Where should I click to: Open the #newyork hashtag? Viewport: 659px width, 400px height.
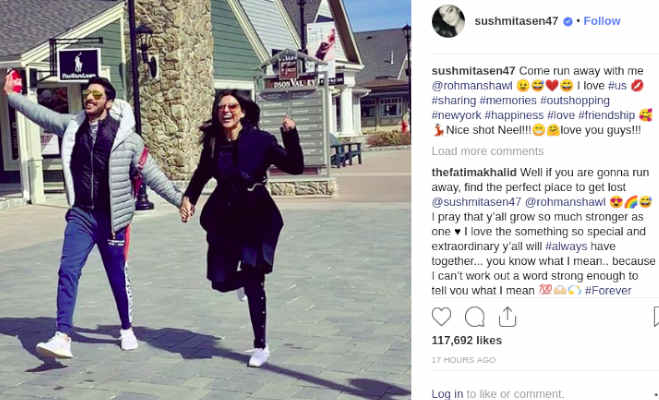click(x=456, y=115)
